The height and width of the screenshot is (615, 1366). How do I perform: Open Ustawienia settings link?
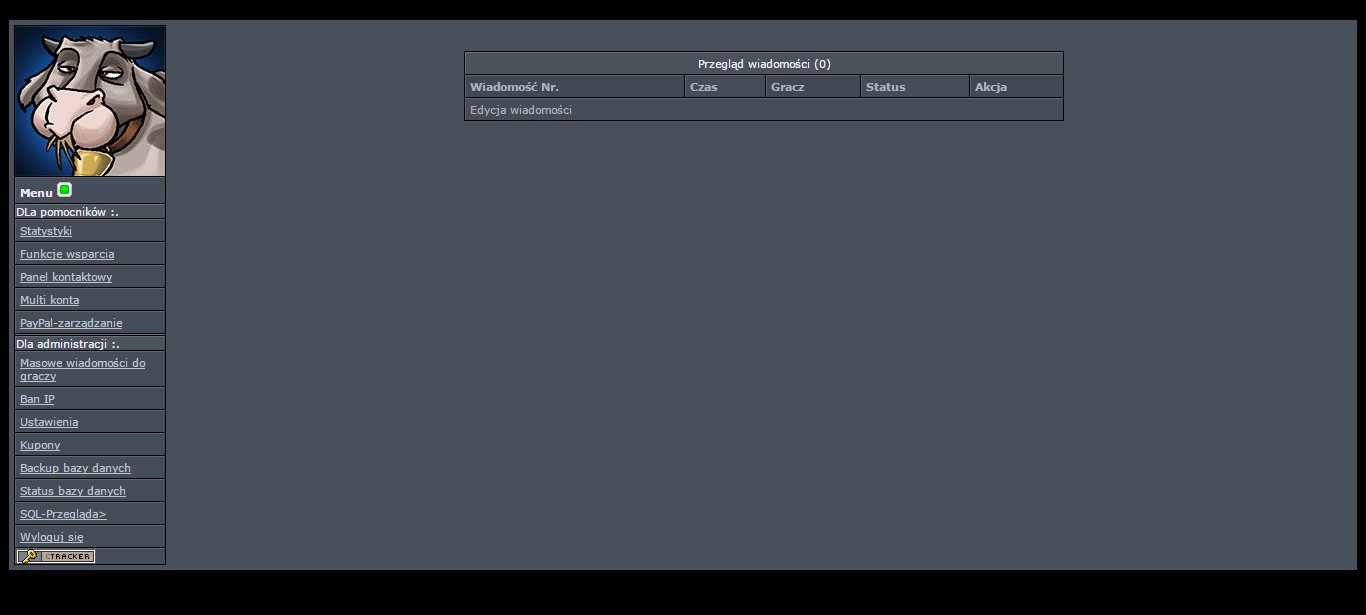49,422
